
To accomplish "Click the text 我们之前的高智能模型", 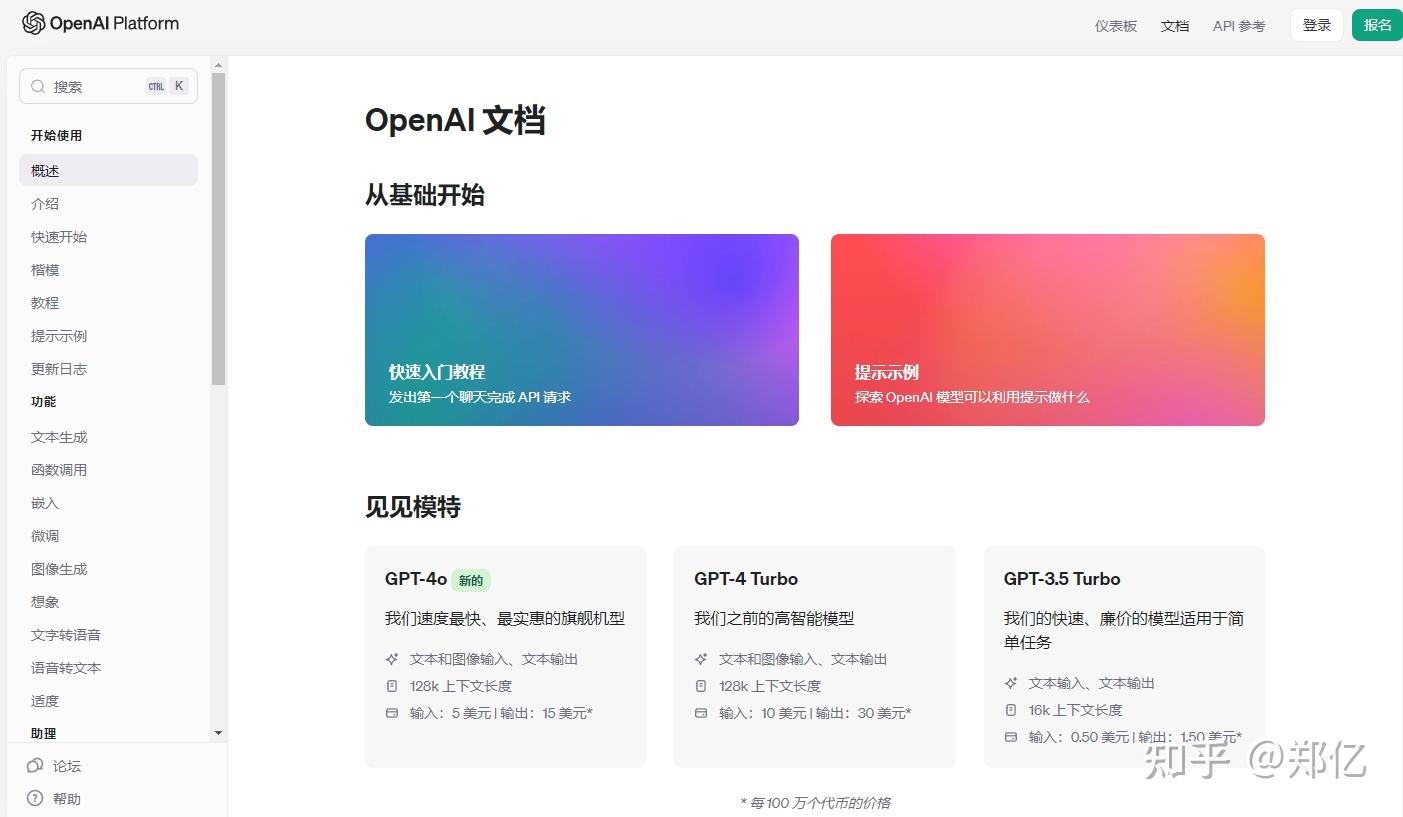I will tap(774, 619).
